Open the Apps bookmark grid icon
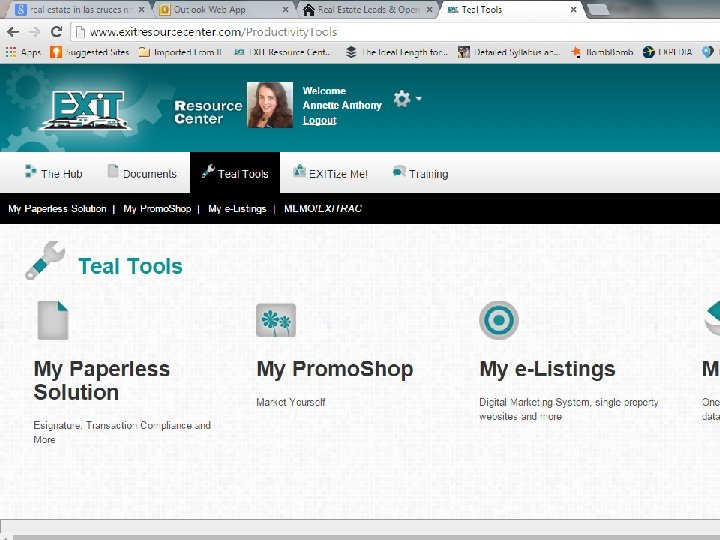Image resolution: width=720 pixels, height=540 pixels. pyautogui.click(x=11, y=52)
